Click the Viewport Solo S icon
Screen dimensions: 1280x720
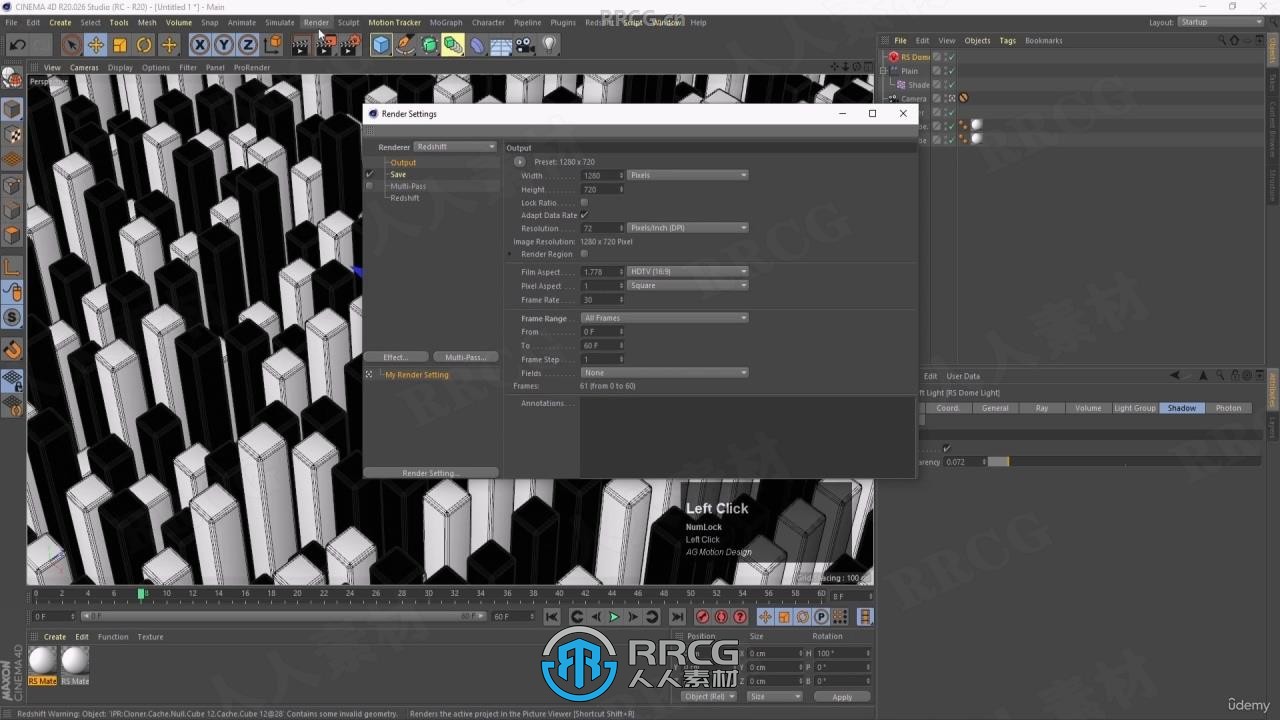pos(12,317)
